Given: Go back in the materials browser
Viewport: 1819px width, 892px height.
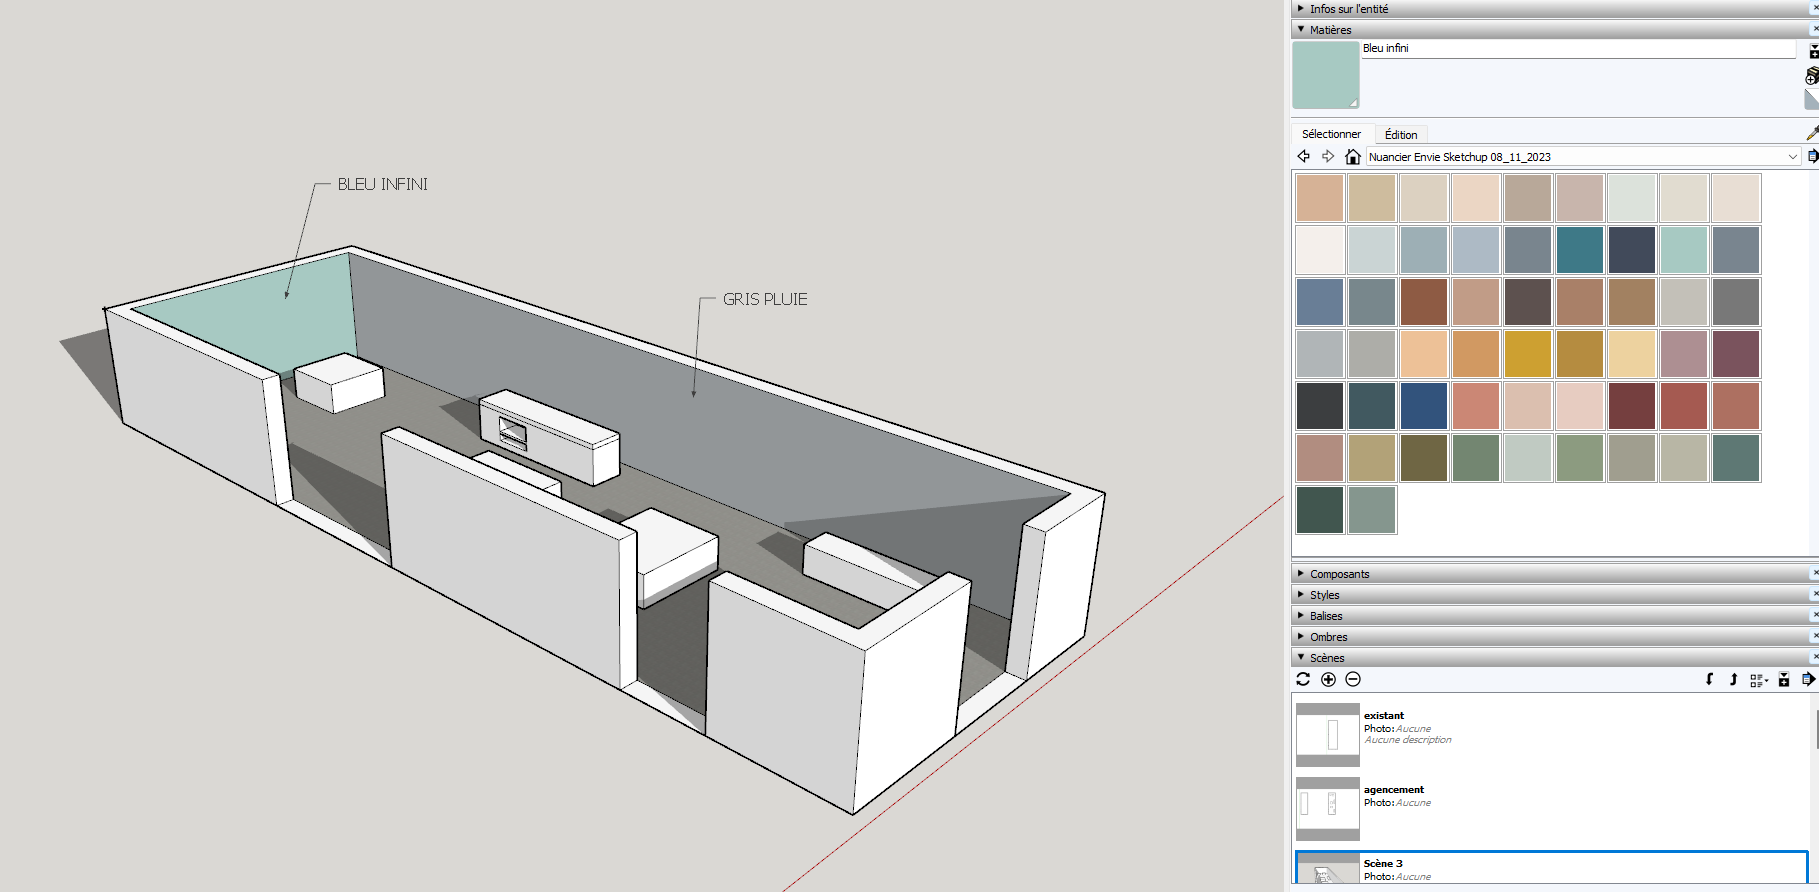Looking at the screenshot, I should tap(1304, 157).
